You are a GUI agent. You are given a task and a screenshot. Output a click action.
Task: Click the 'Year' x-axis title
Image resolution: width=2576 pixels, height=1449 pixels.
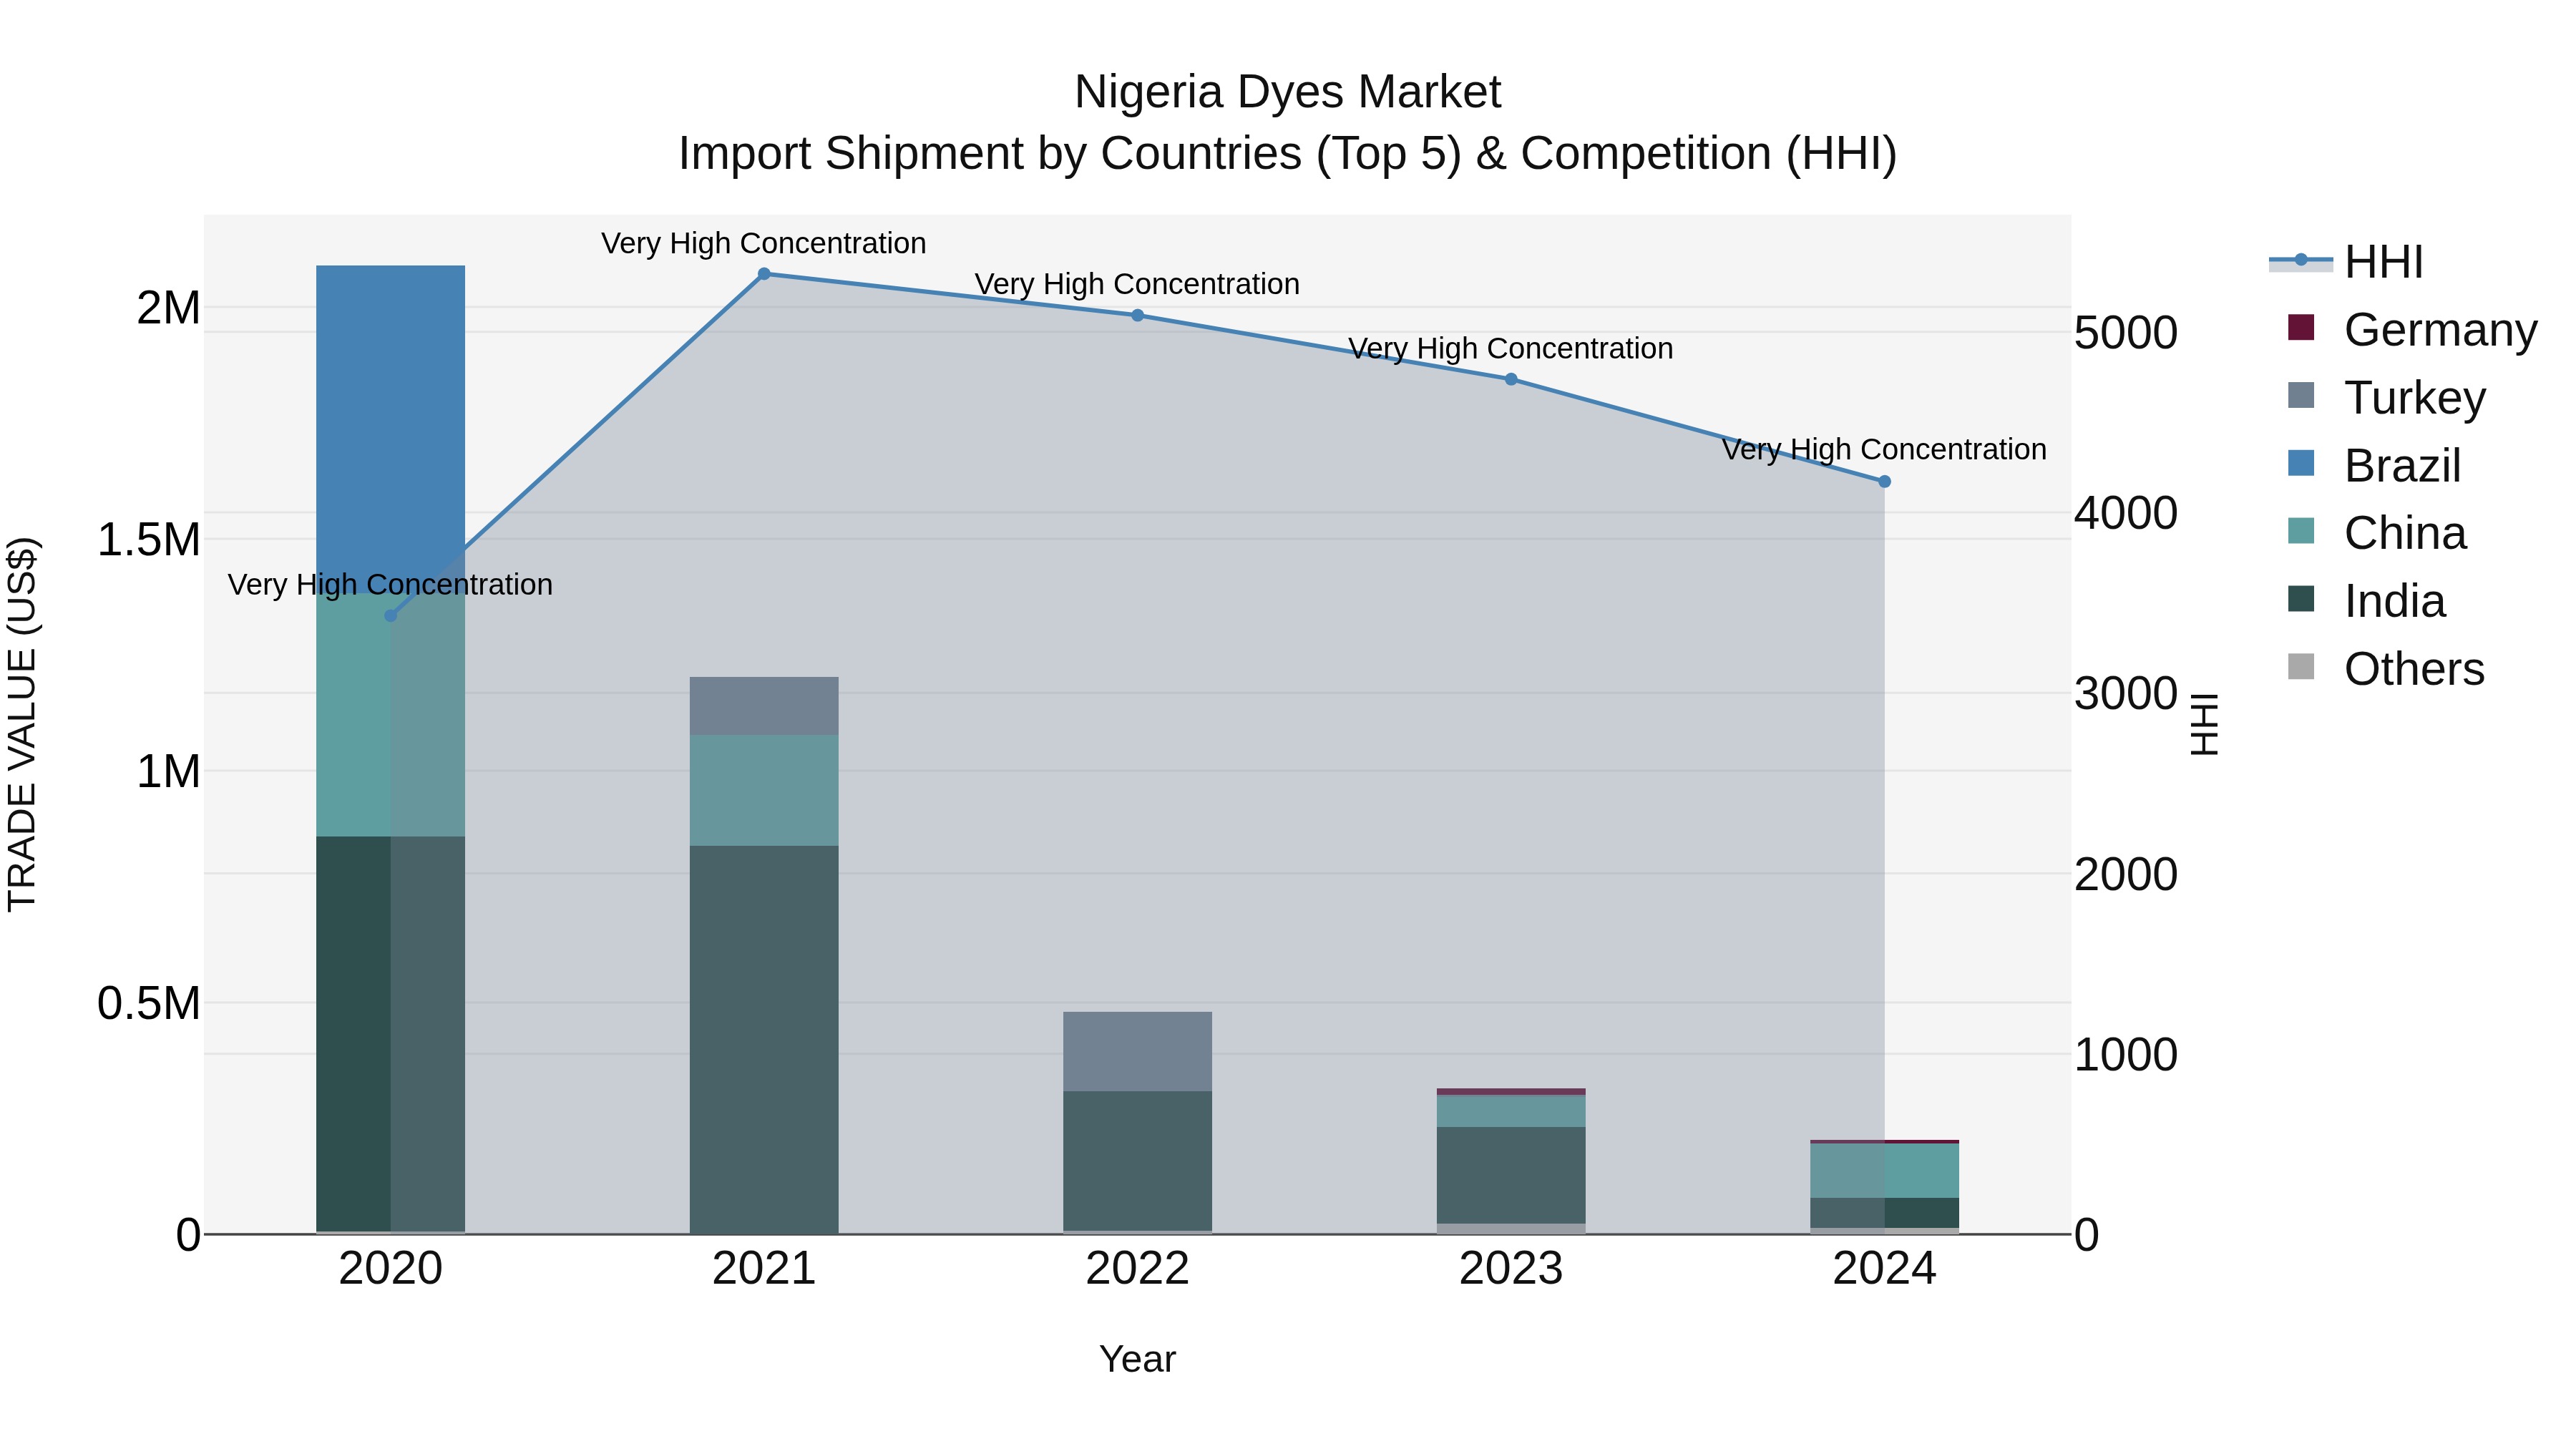coord(1137,1359)
